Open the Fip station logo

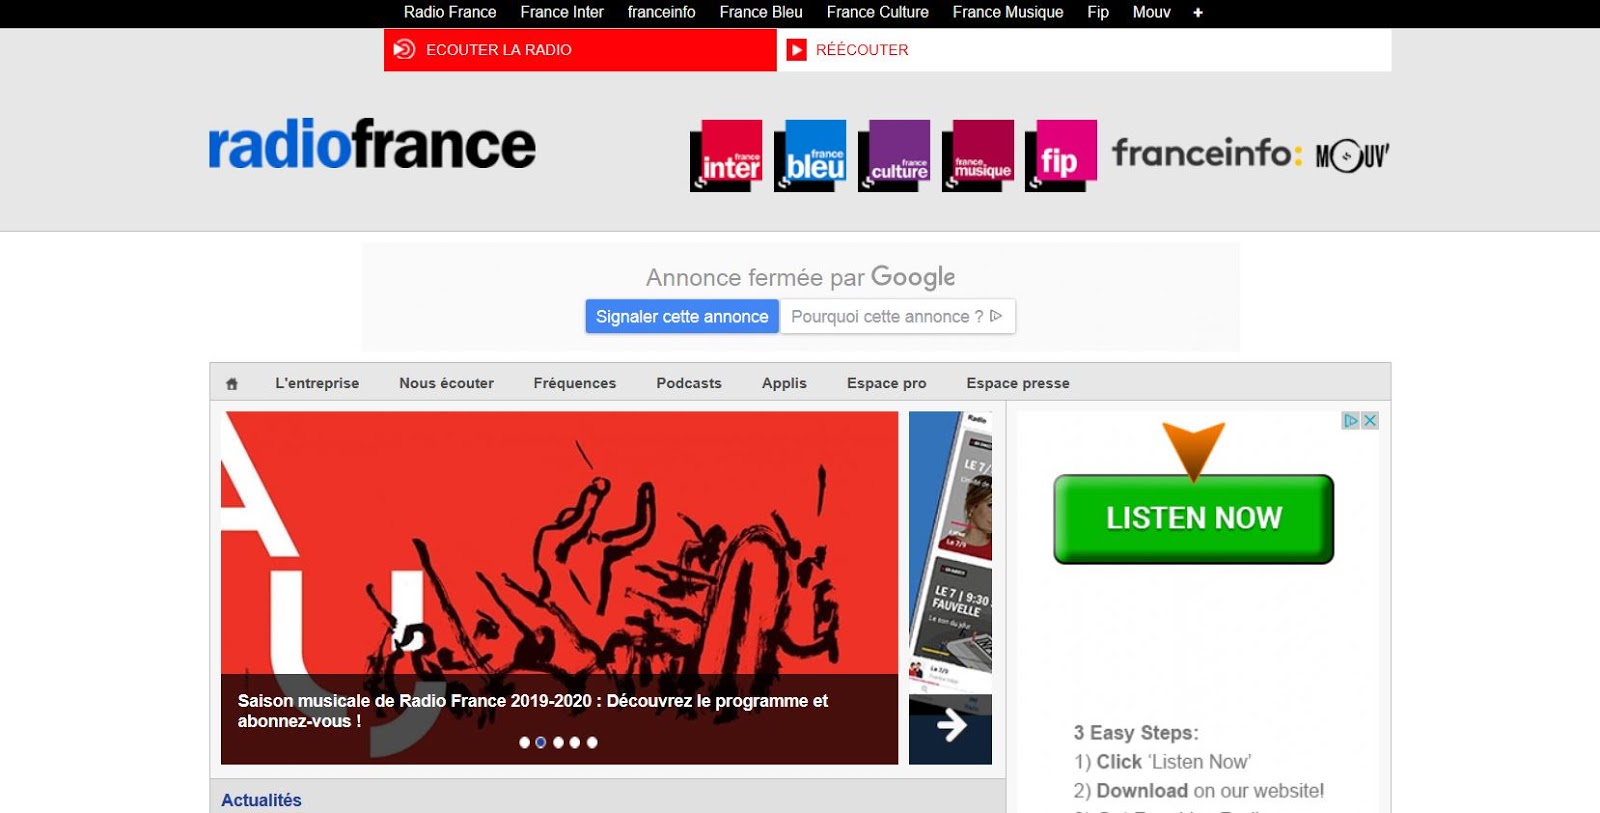tap(1061, 155)
